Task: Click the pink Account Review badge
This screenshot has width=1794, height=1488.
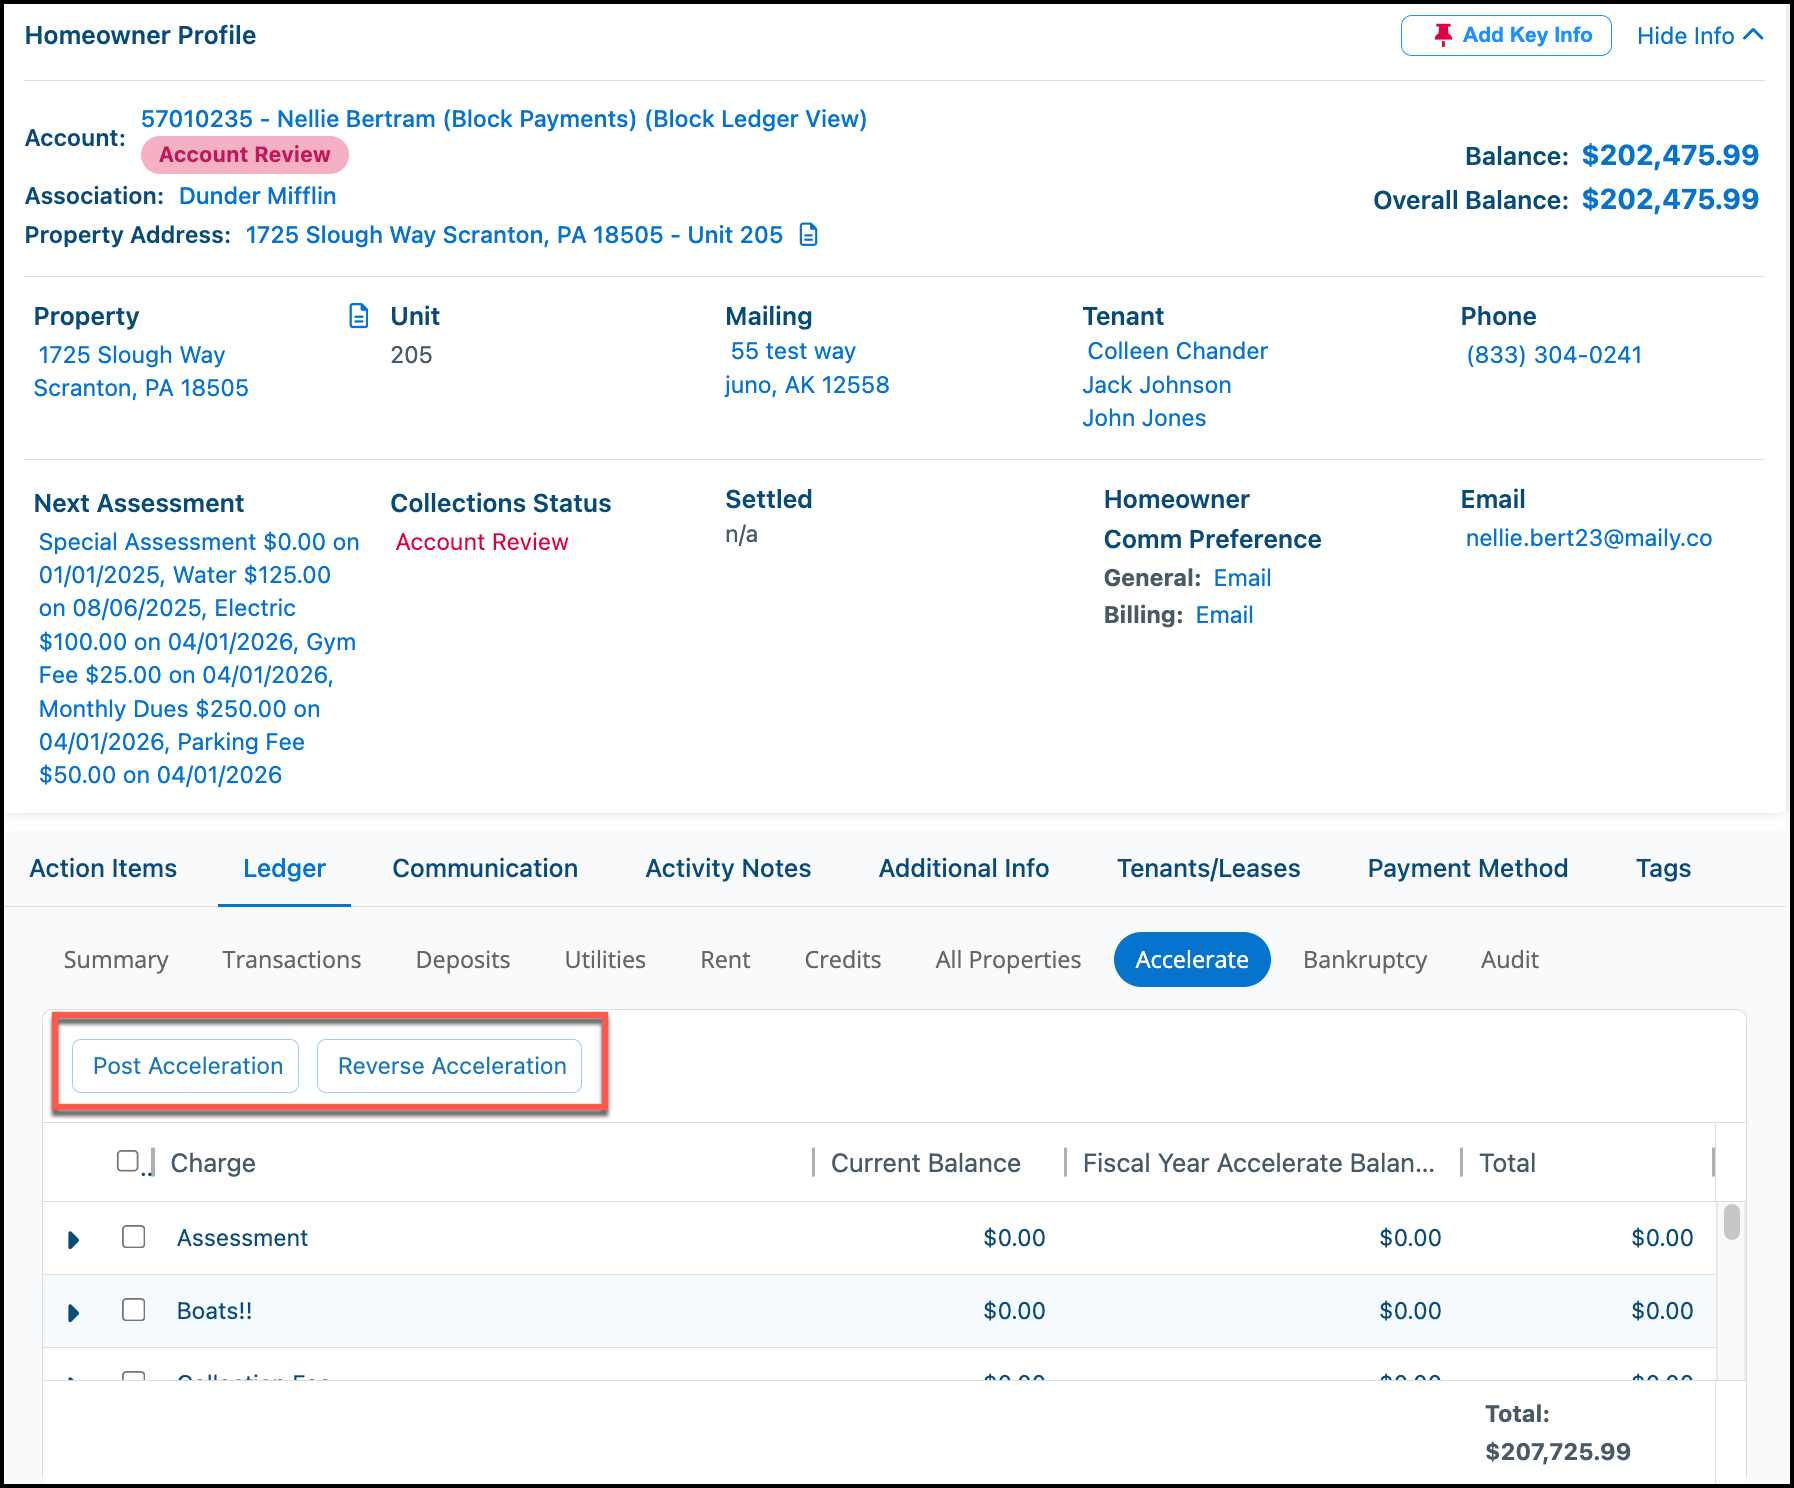Action: tap(244, 155)
